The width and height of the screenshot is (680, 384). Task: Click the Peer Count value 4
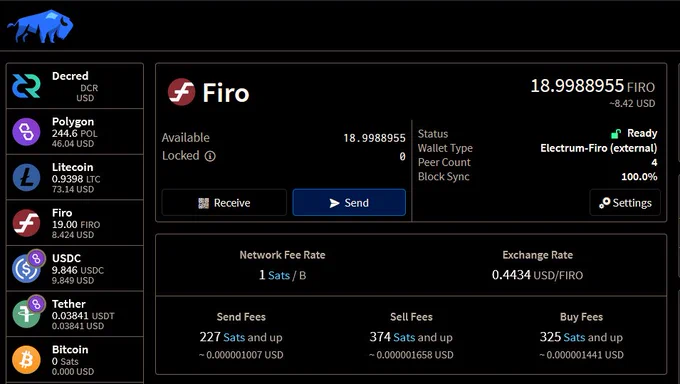[x=654, y=162]
